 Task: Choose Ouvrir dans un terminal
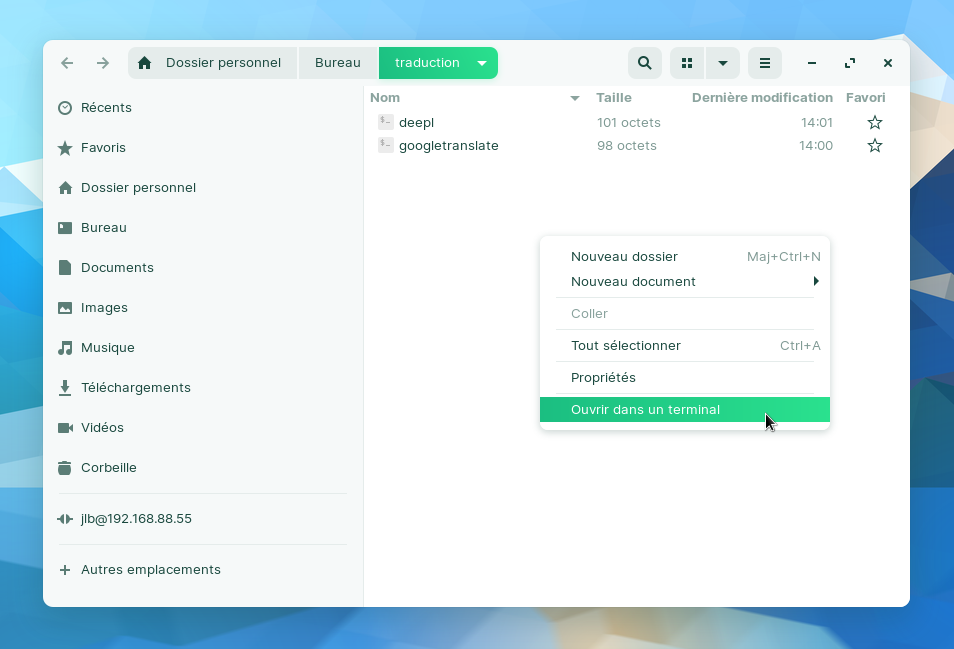pyautogui.click(x=645, y=409)
